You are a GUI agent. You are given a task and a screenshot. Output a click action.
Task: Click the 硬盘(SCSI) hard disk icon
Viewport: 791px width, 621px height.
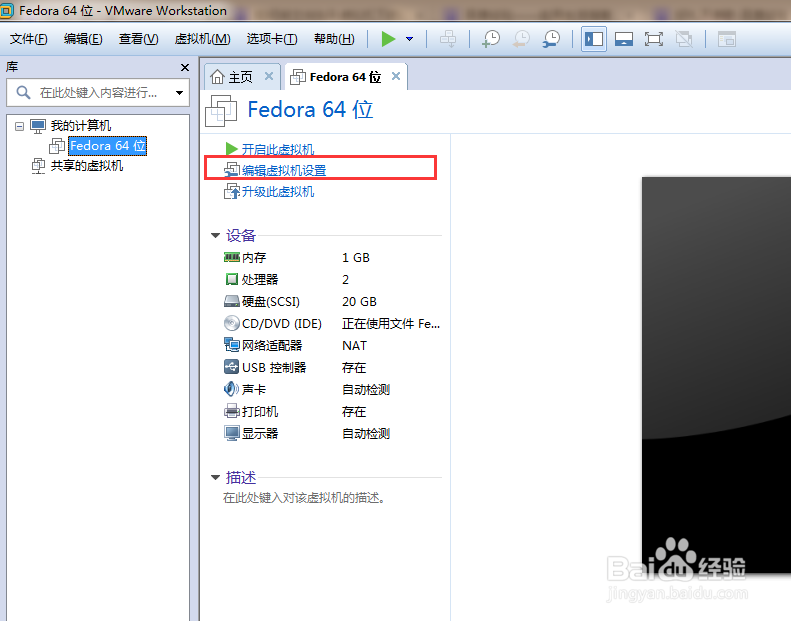(232, 301)
